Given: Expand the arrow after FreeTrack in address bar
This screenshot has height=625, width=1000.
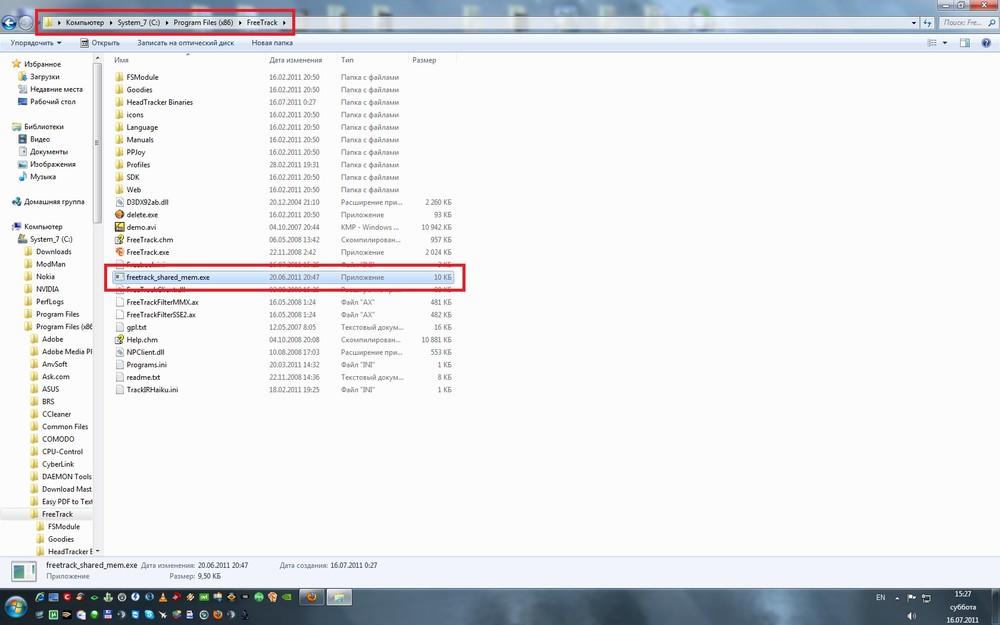Looking at the screenshot, I should [x=284, y=22].
